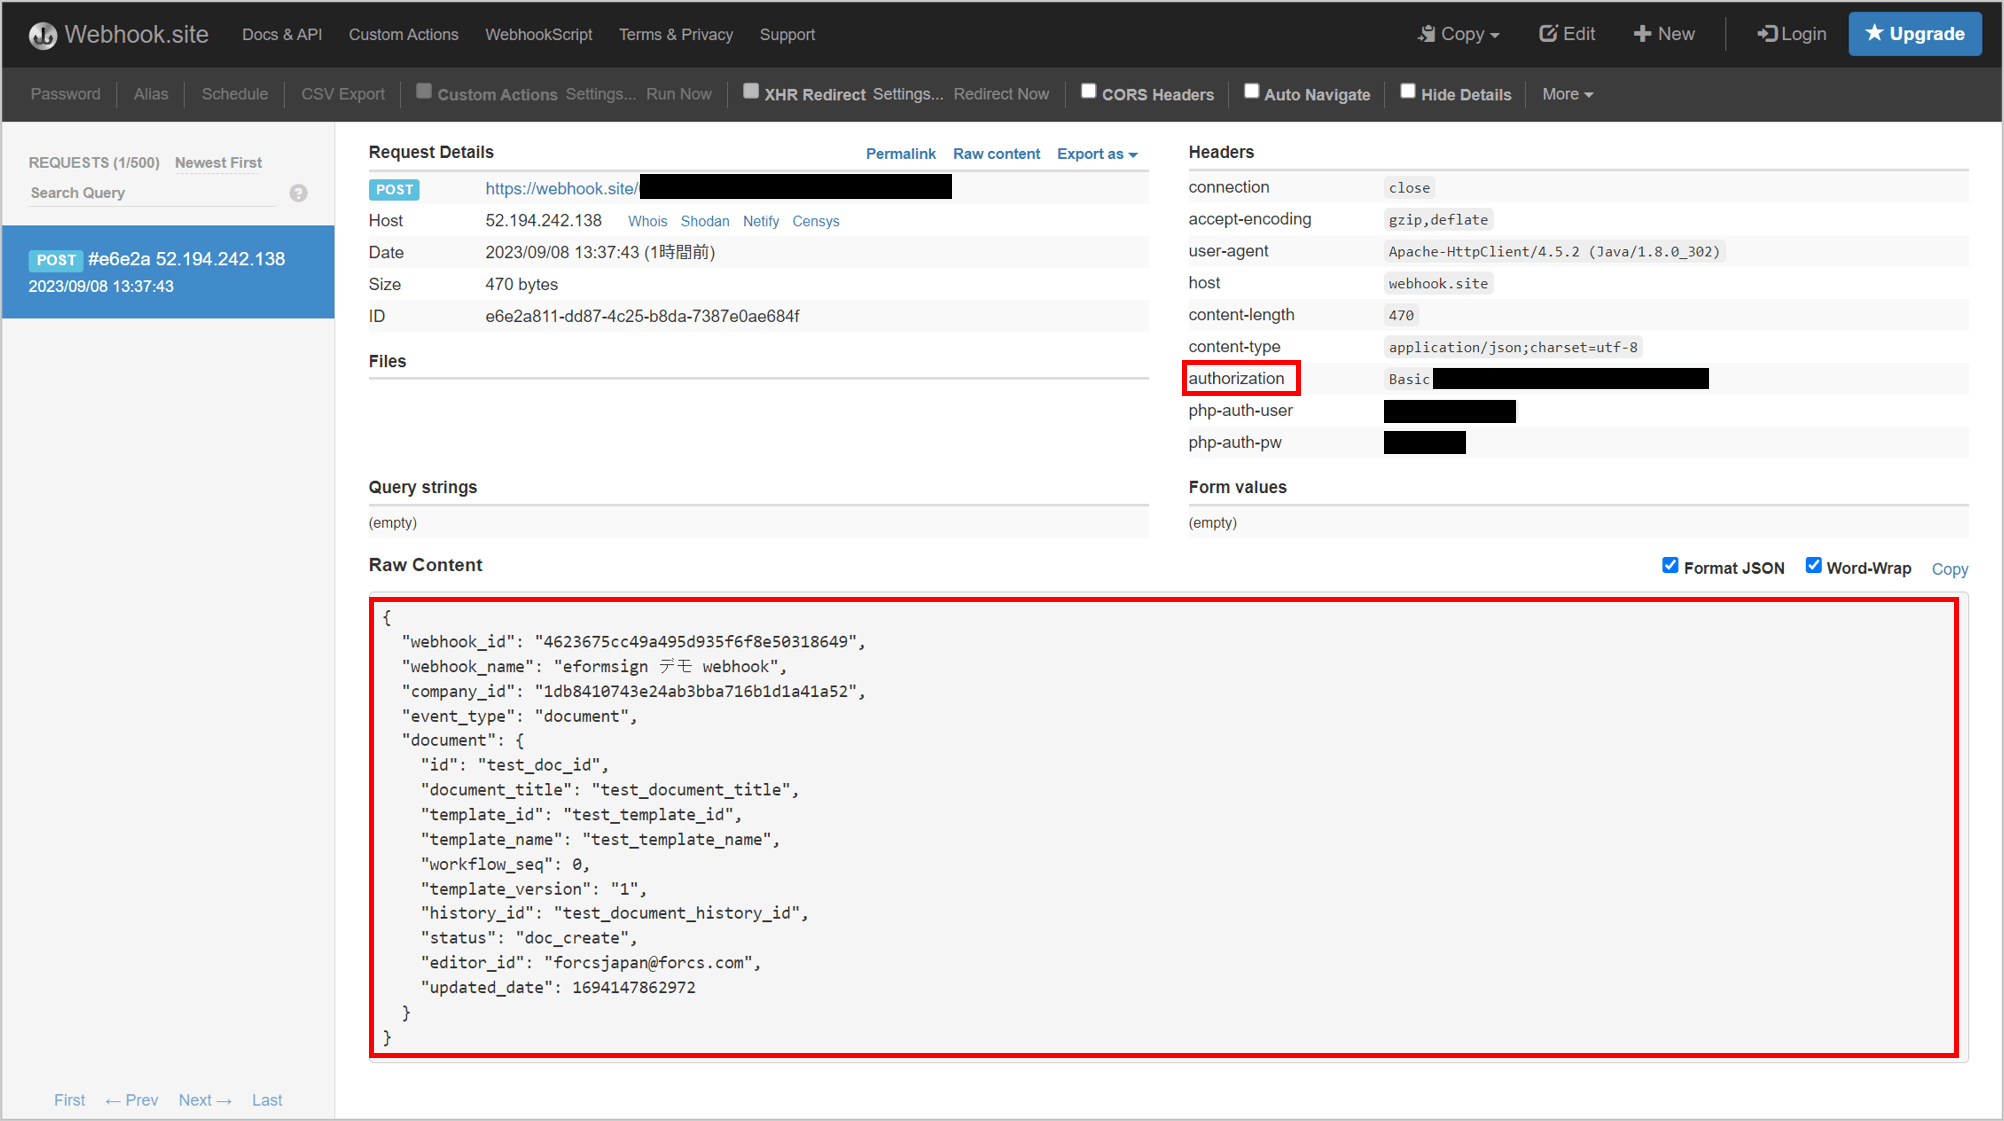Click the host webhook.site header value

[1438, 283]
